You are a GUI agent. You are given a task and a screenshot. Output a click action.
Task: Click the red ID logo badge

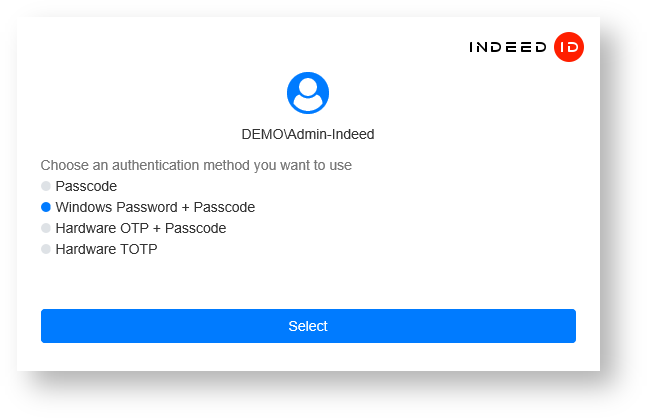(568, 47)
